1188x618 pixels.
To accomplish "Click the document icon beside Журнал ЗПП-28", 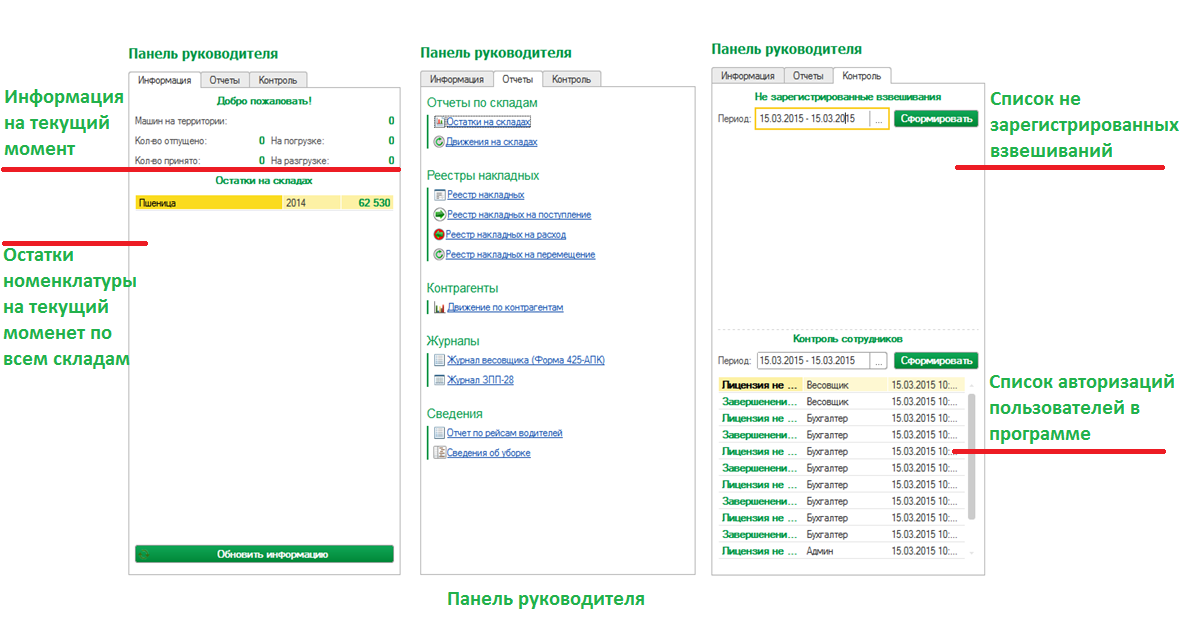I will 439,380.
